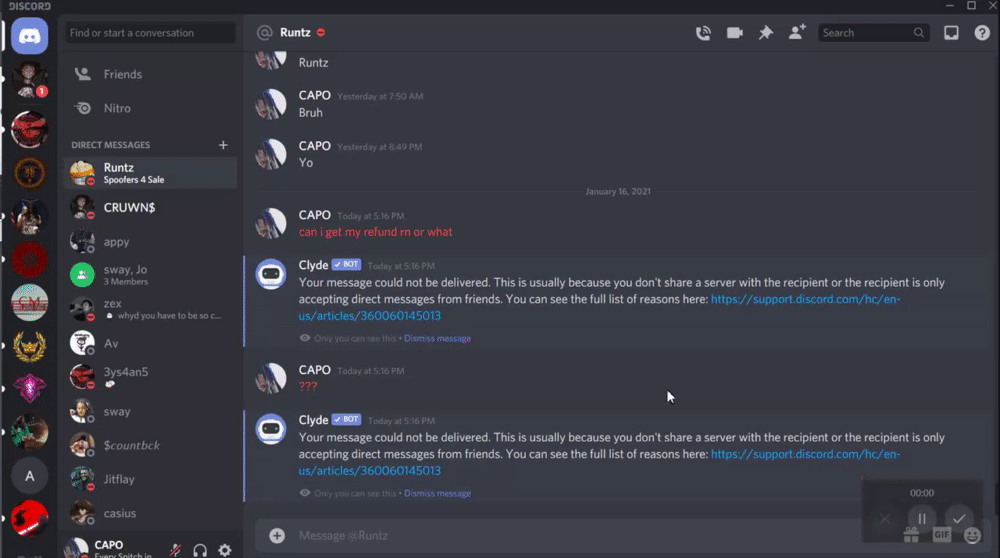Click CAPO avatar beside ??? message

(x=270, y=378)
